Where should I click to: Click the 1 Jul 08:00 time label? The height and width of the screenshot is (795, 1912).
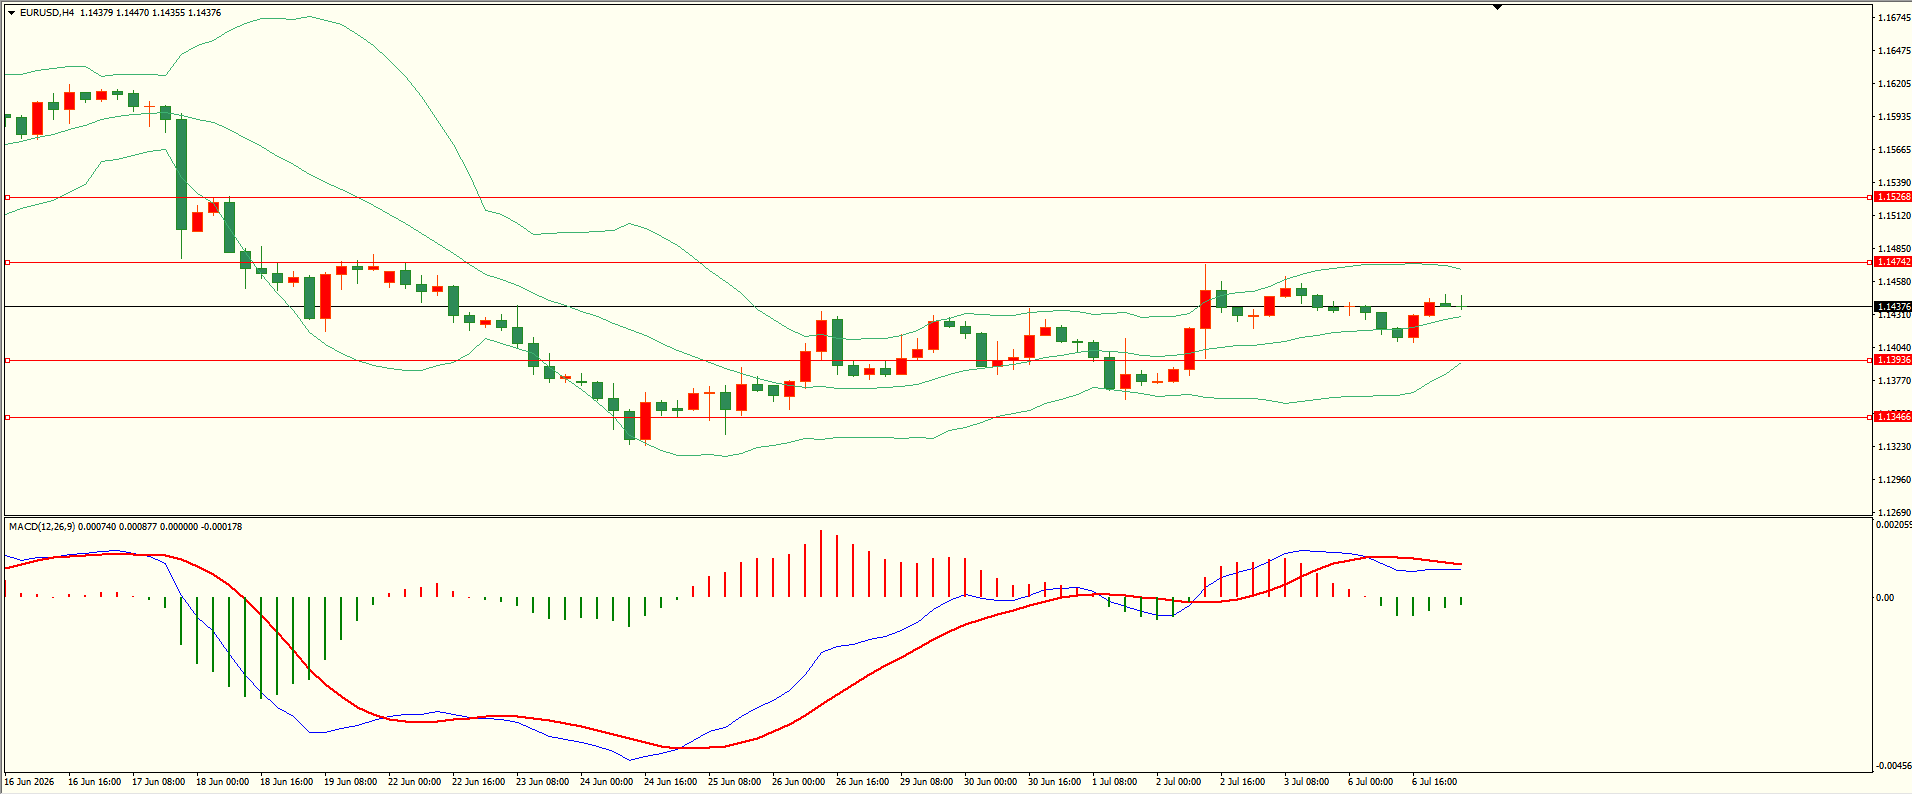[1115, 782]
